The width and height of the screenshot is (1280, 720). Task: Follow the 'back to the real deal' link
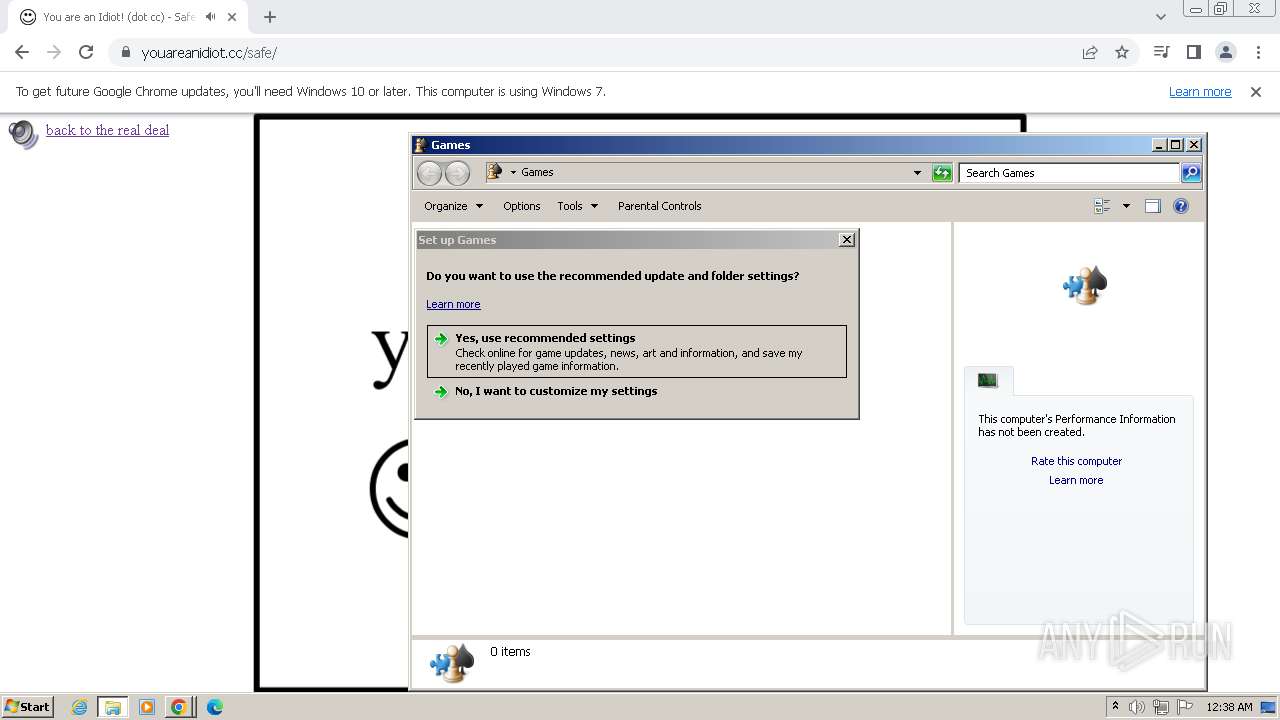pyautogui.click(x=107, y=130)
